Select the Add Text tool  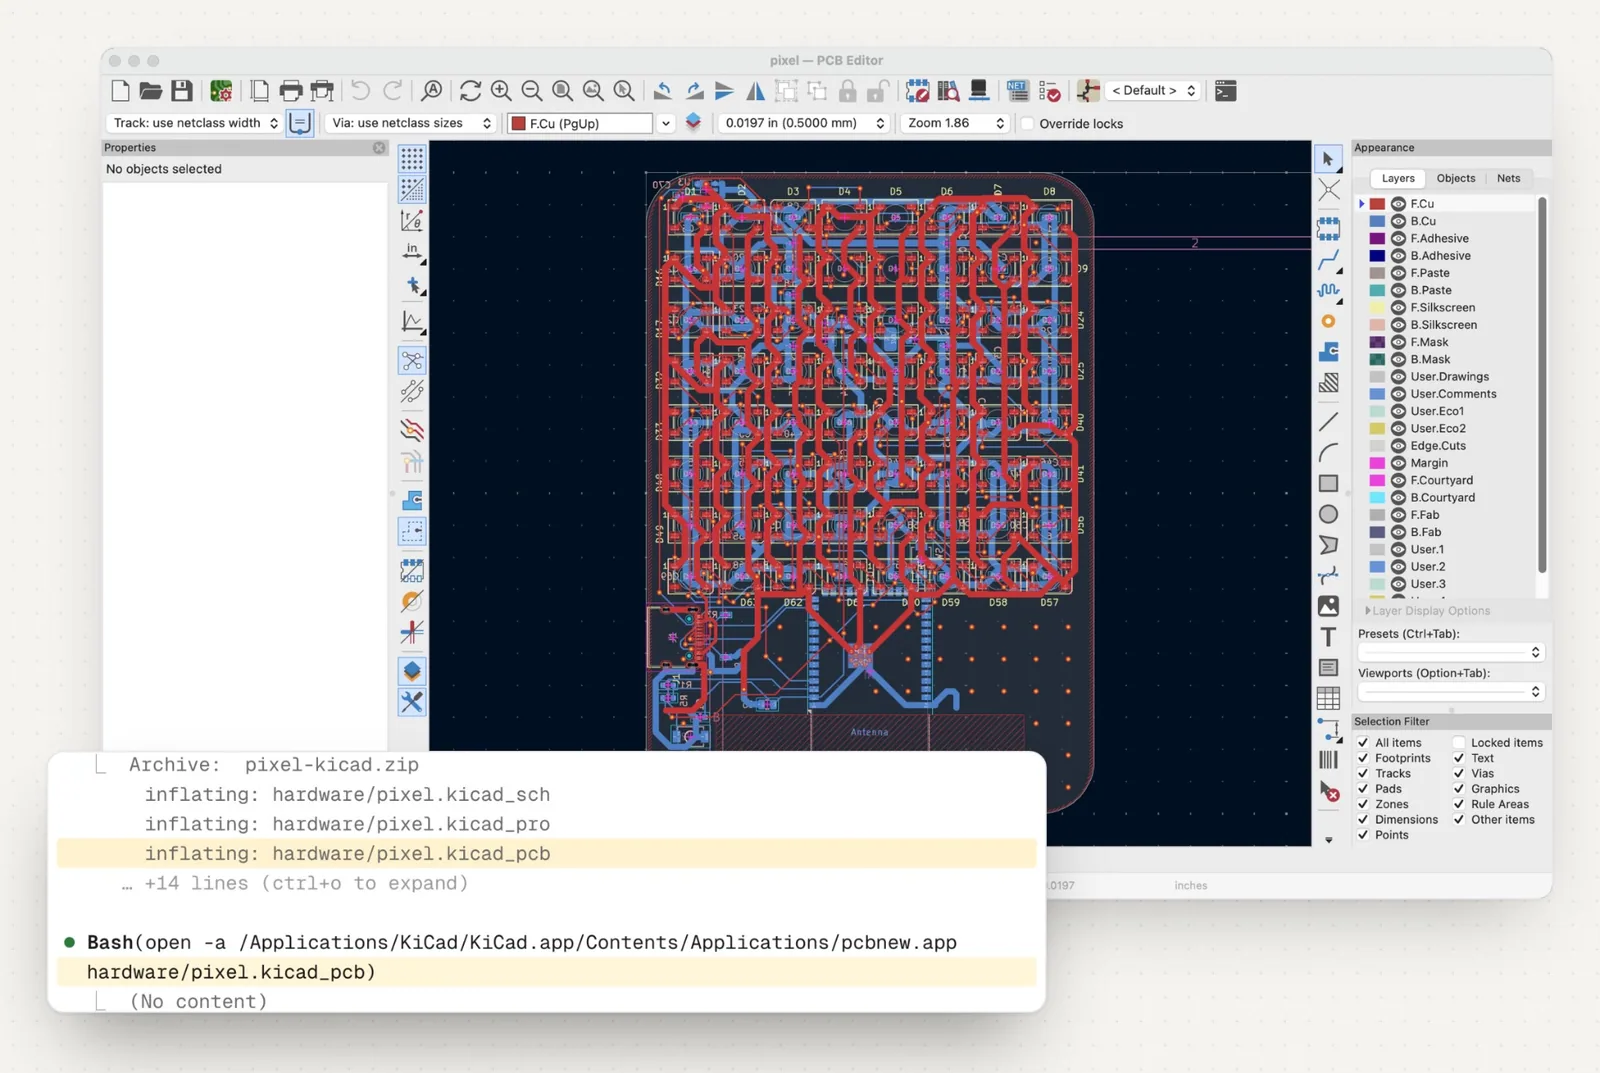click(1328, 637)
